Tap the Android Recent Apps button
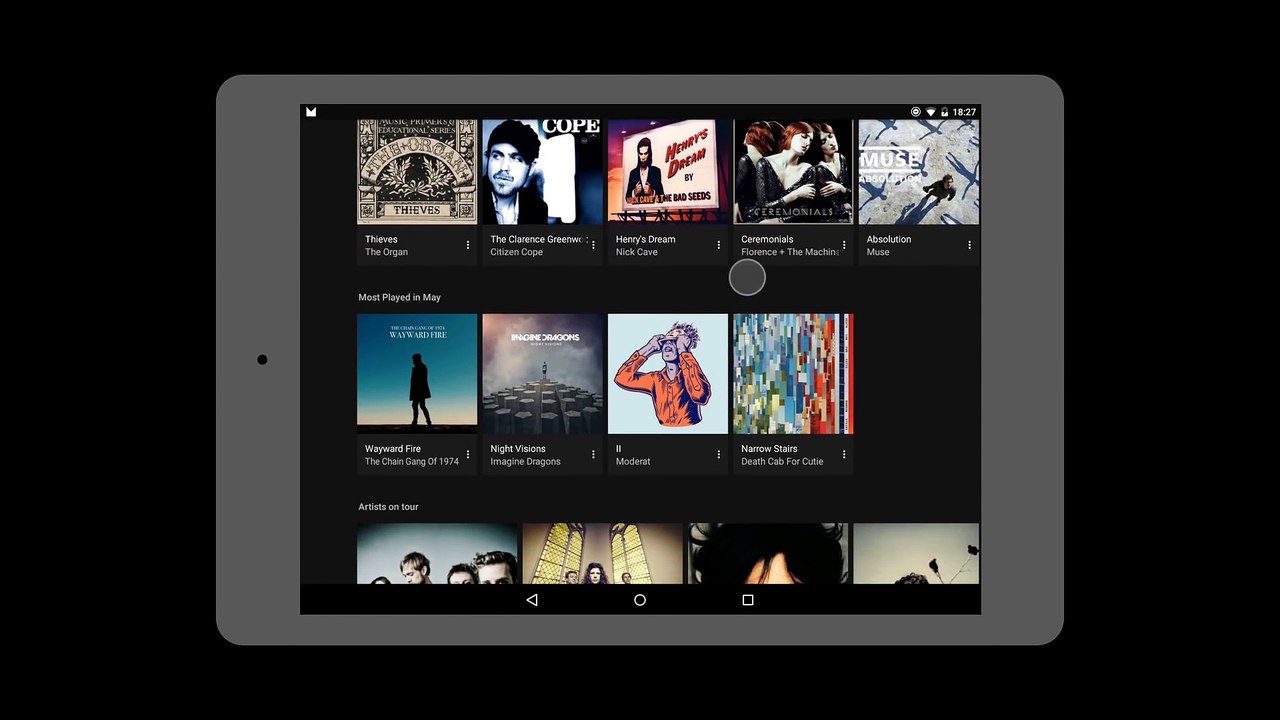This screenshot has width=1280, height=720. coord(747,600)
